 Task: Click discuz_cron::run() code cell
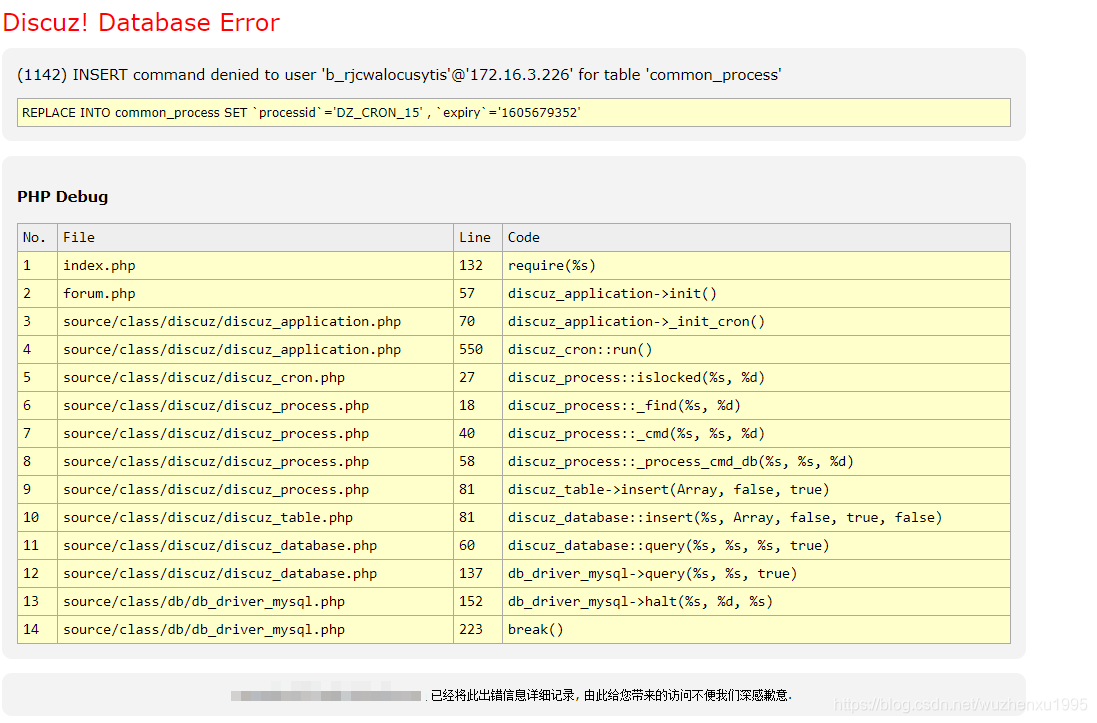[x=756, y=350]
